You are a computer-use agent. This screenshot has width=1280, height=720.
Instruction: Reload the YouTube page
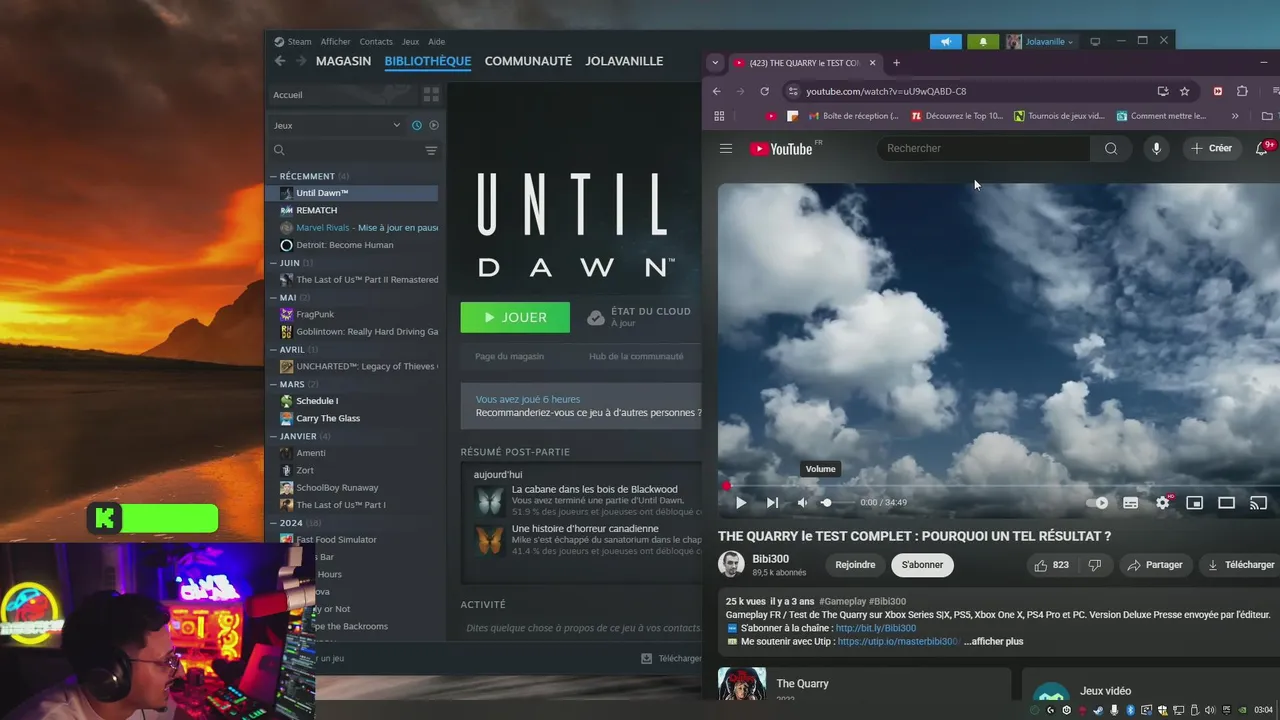(x=765, y=91)
